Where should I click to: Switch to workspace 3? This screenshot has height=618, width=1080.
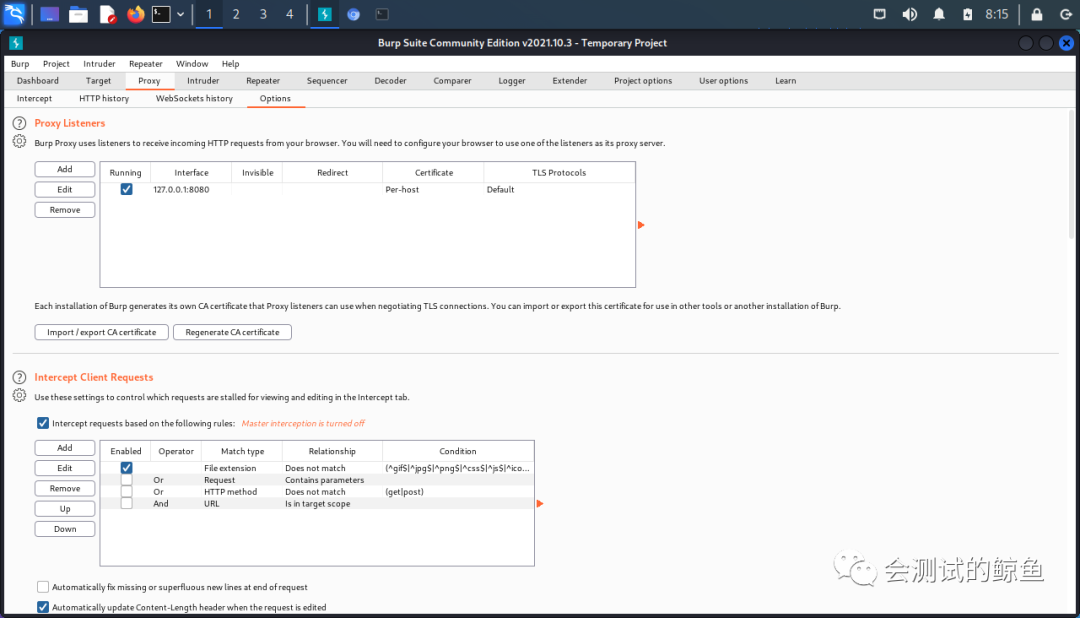(x=262, y=14)
